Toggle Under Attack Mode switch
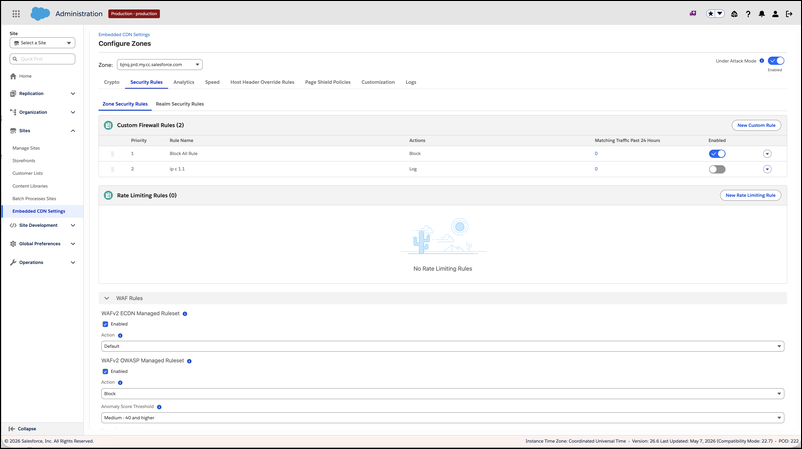 776,61
